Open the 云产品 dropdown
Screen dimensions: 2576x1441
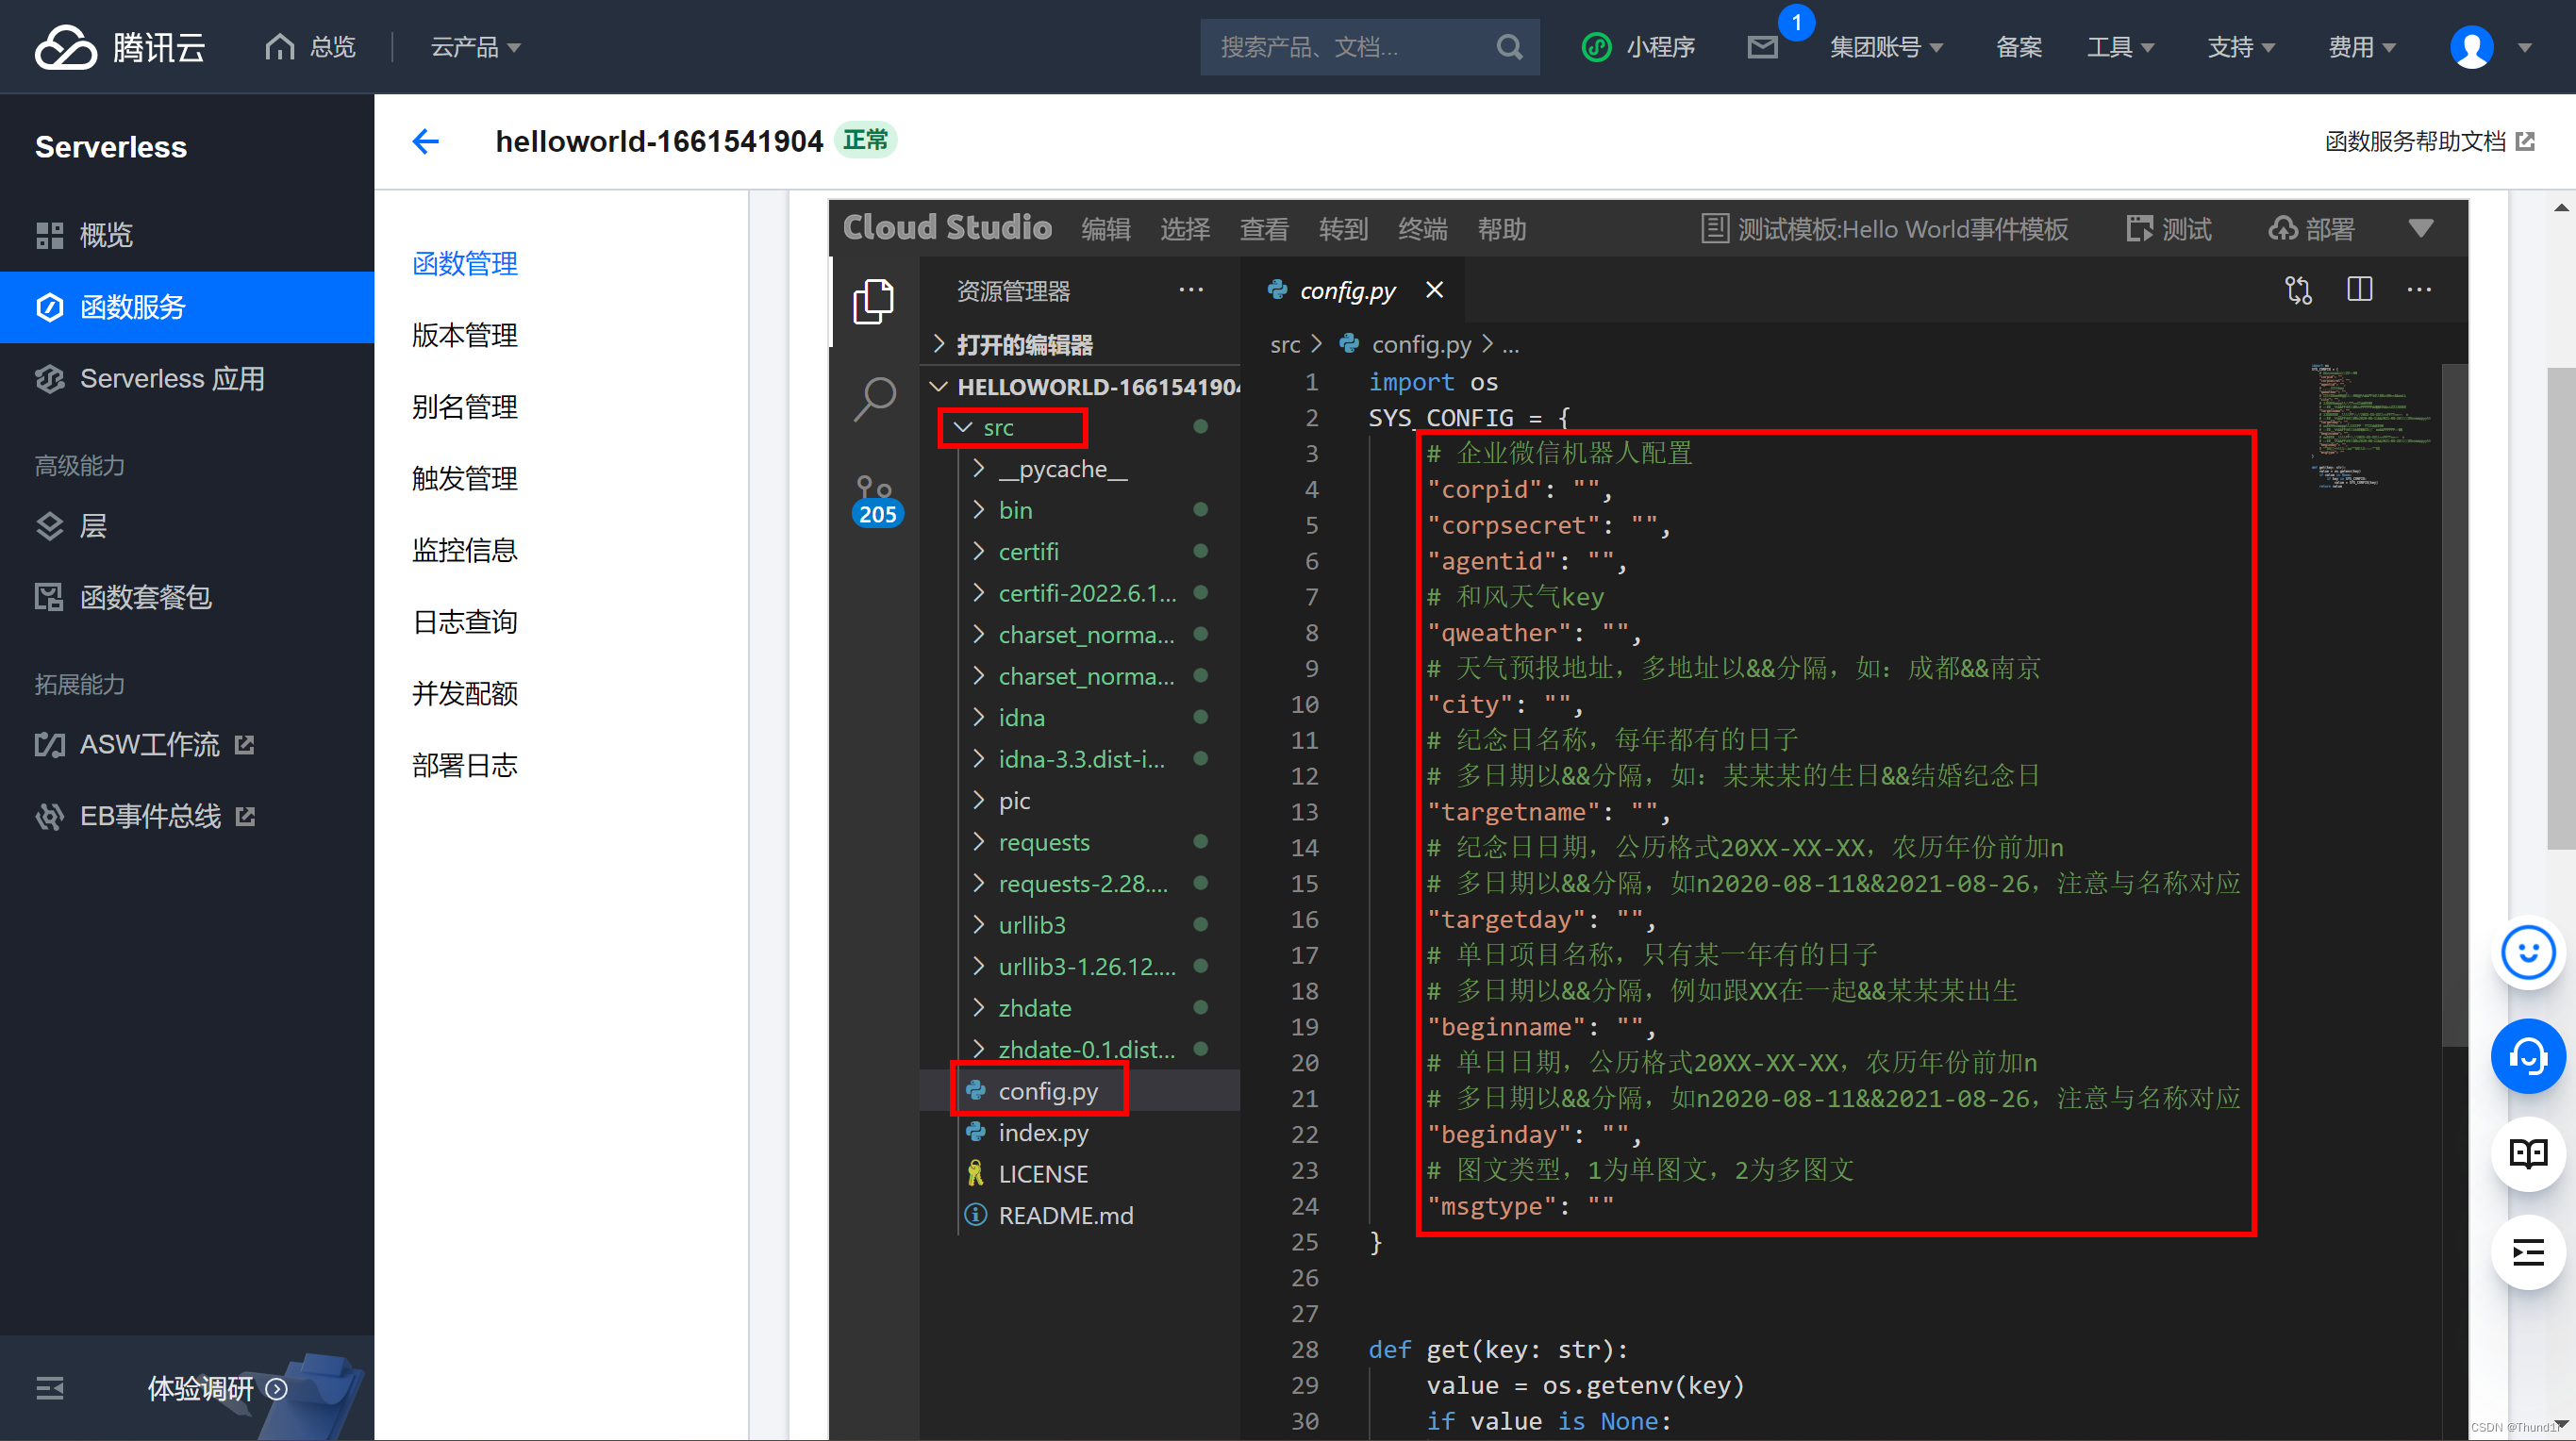click(475, 47)
